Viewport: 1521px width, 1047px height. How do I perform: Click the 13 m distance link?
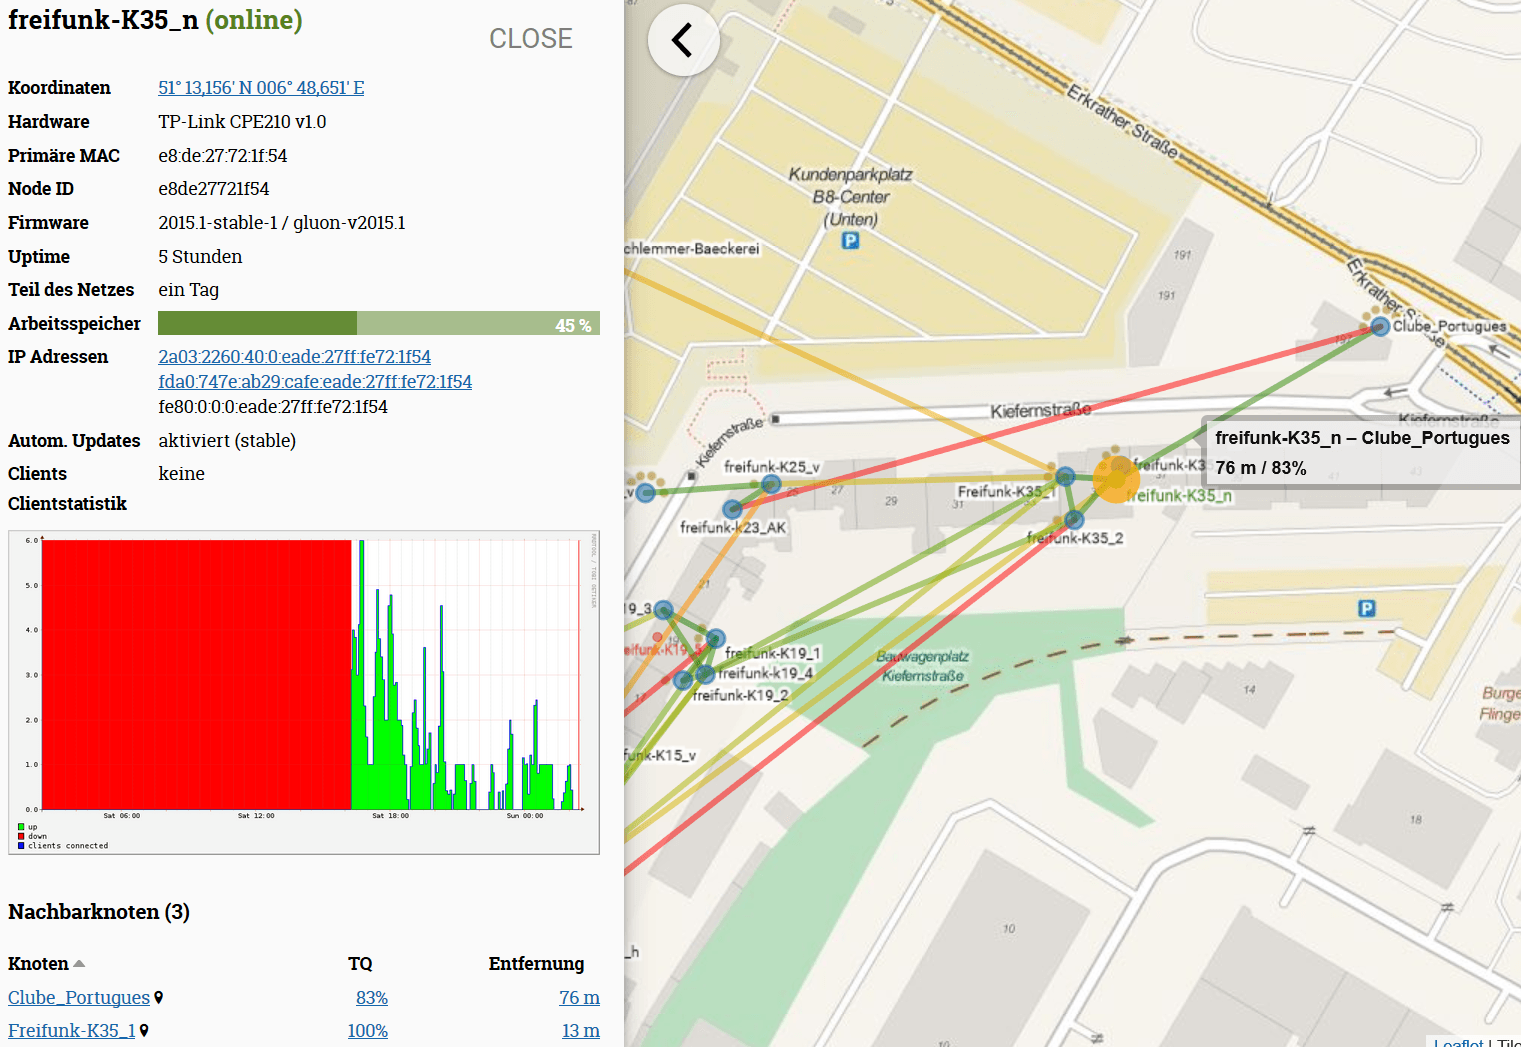pyautogui.click(x=581, y=1031)
